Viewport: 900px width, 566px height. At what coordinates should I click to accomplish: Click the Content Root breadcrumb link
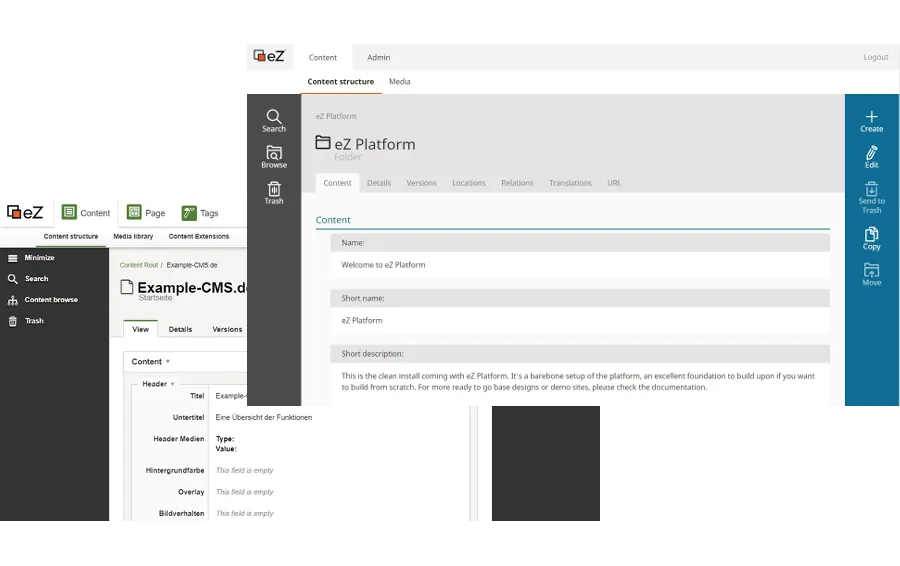[138, 265]
